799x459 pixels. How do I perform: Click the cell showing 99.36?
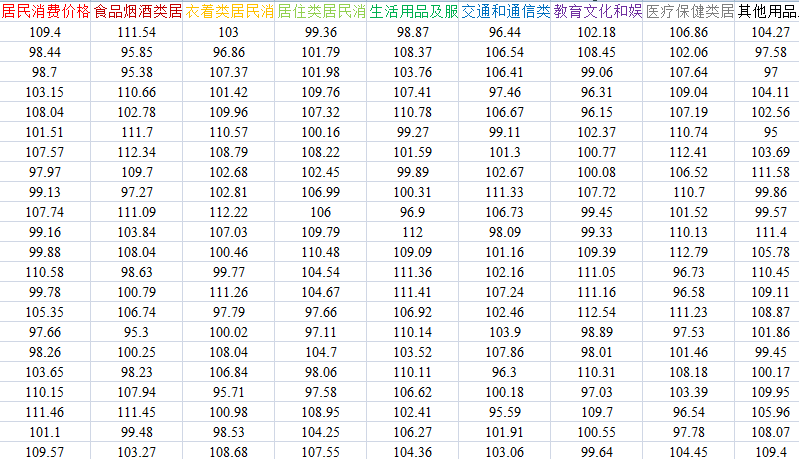321,32
